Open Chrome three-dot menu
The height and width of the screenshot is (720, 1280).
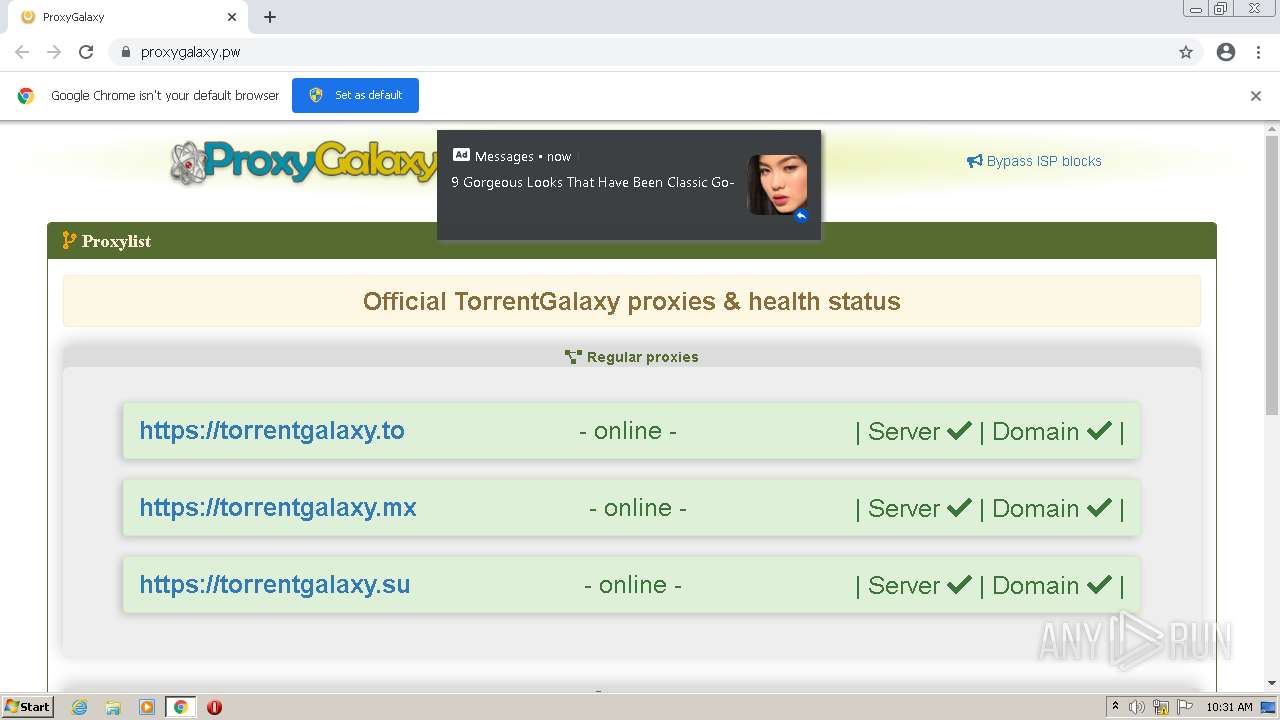tap(1258, 52)
